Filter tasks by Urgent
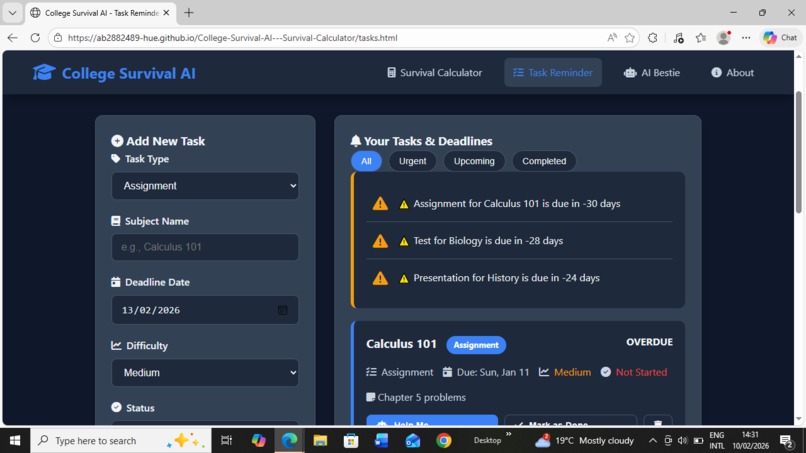Viewport: 806px width, 453px height. click(x=412, y=161)
